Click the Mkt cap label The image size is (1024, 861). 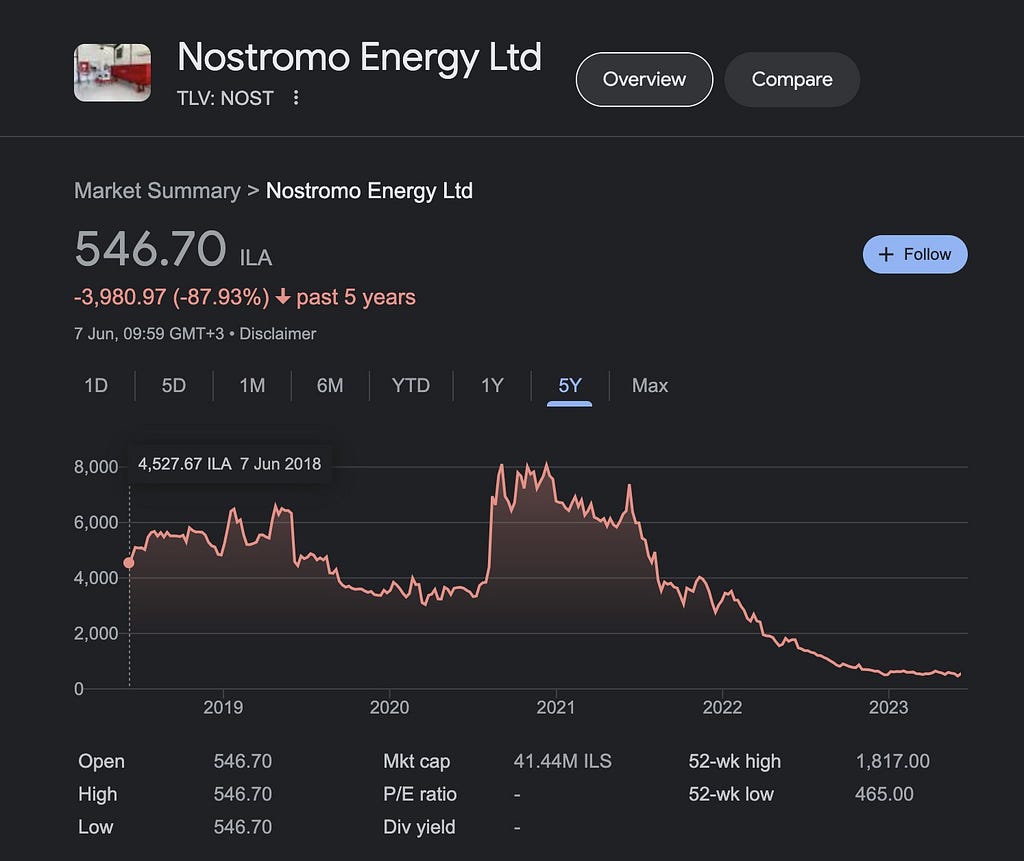pyautogui.click(x=416, y=761)
